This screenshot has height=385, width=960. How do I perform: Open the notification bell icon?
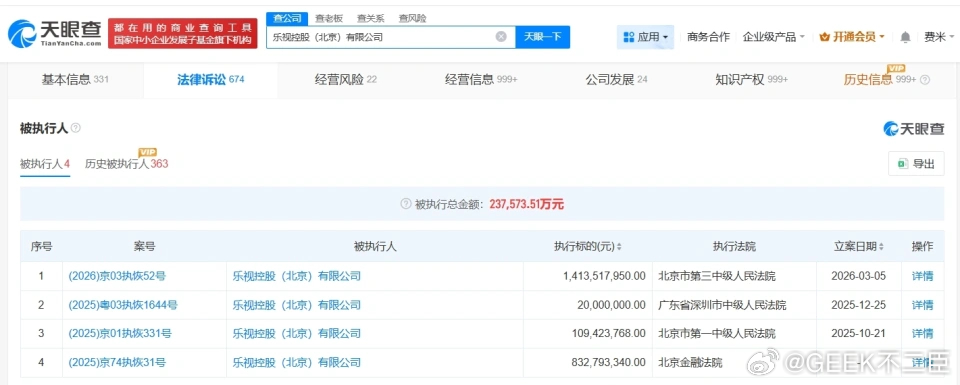point(905,37)
